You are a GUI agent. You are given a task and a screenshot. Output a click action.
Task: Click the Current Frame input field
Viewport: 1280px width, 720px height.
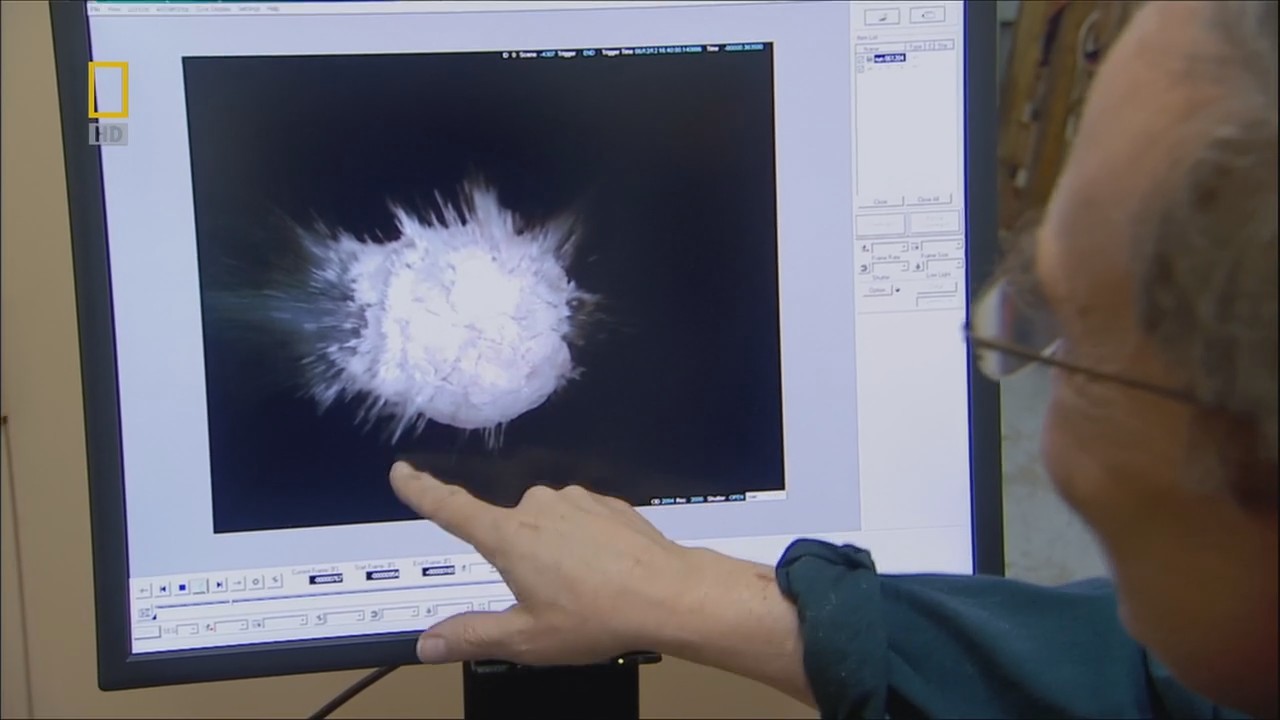coord(326,579)
